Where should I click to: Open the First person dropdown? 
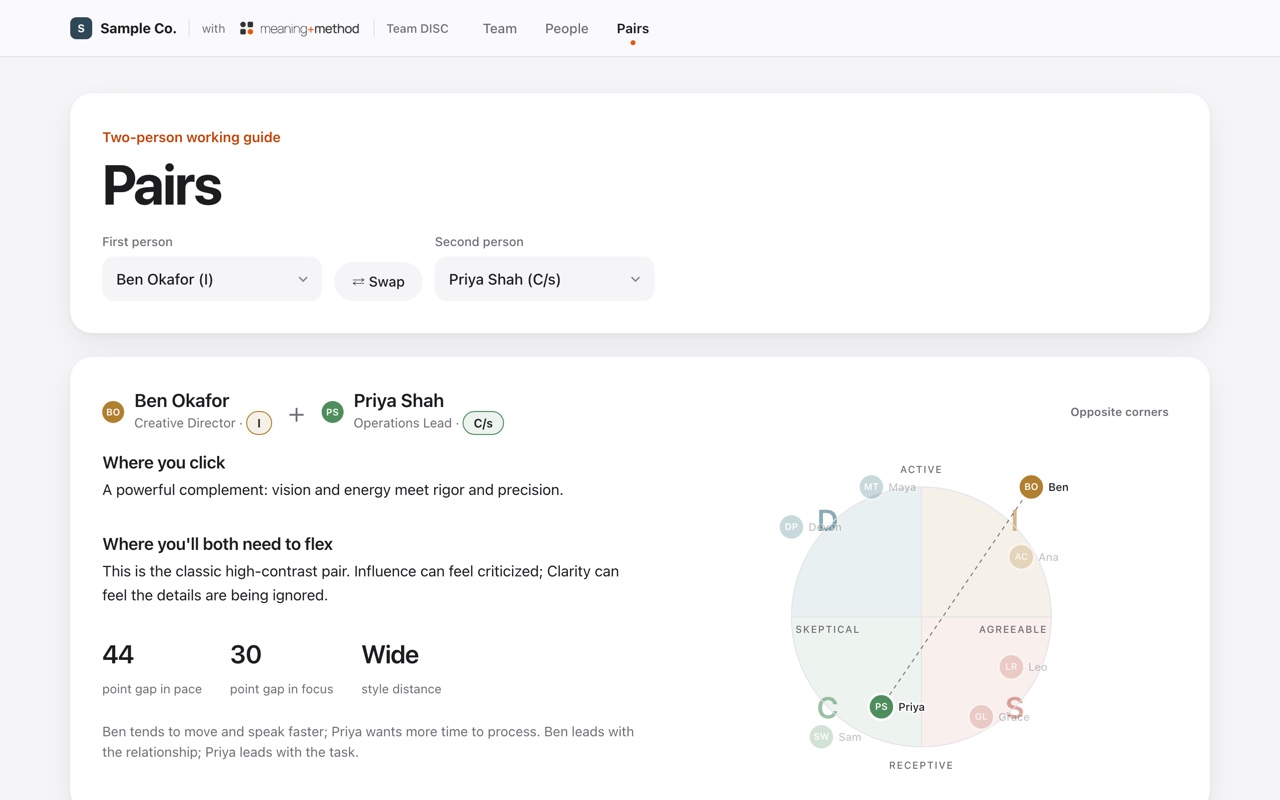pos(212,279)
